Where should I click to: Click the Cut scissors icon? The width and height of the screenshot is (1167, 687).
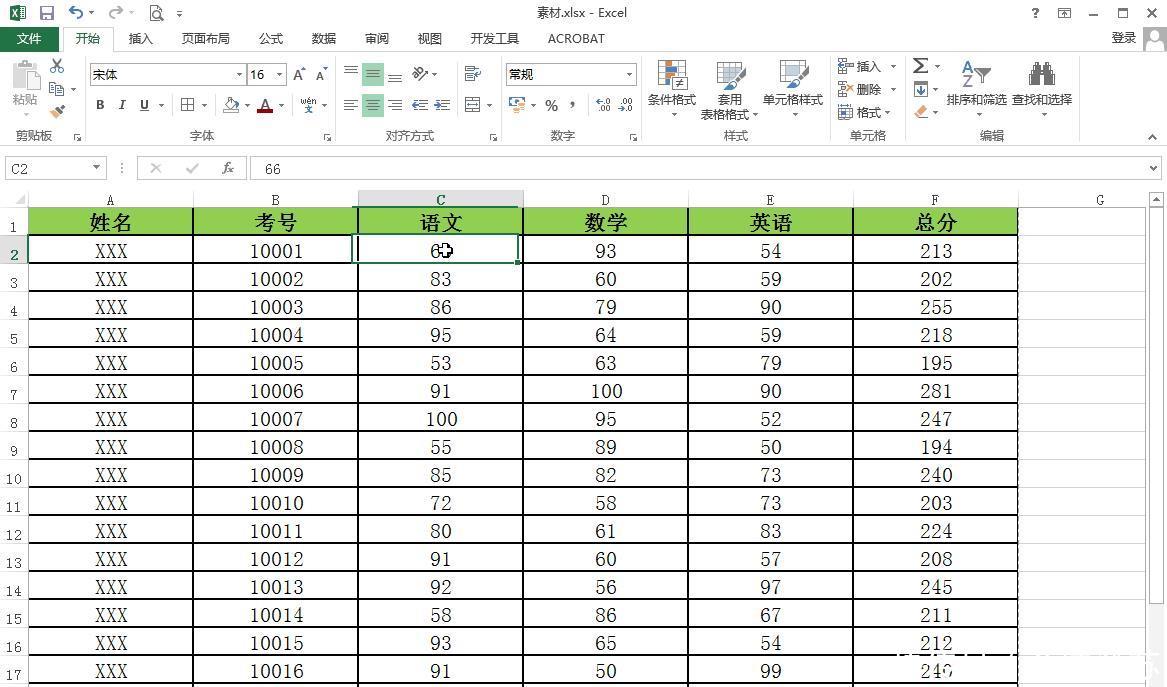[x=57, y=66]
